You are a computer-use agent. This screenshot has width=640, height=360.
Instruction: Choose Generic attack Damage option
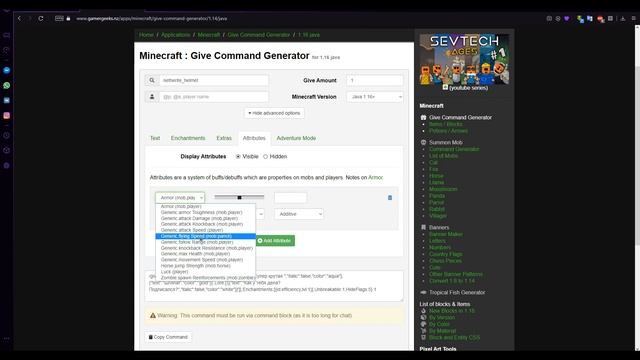click(x=205, y=218)
